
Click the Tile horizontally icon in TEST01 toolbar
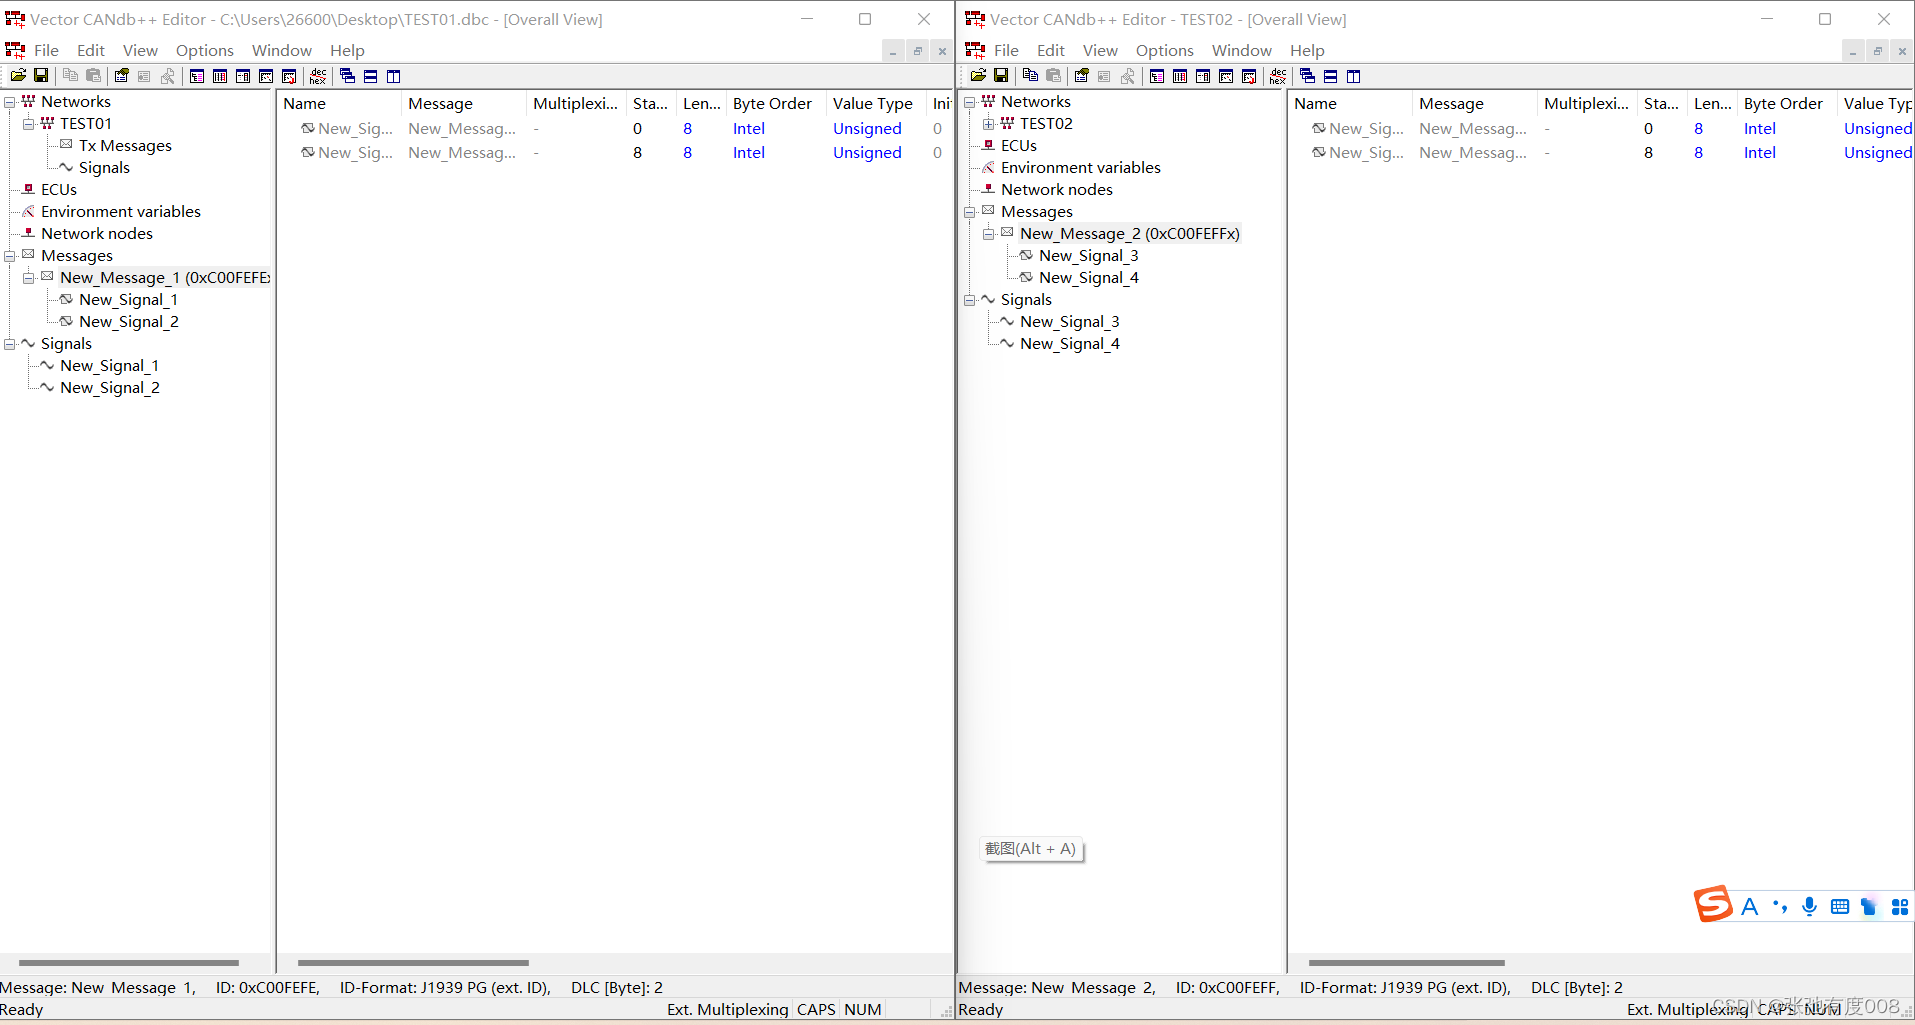tap(370, 76)
